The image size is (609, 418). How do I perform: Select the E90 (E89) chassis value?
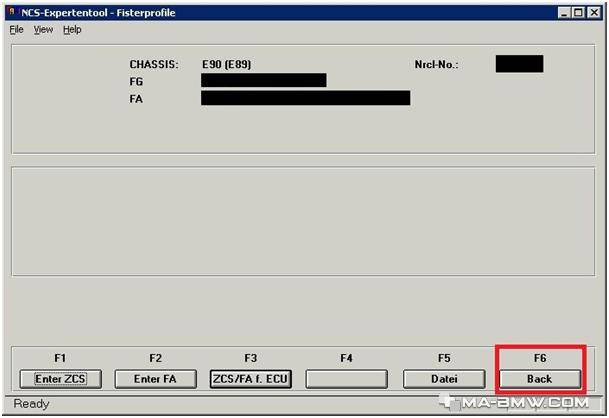pos(226,64)
